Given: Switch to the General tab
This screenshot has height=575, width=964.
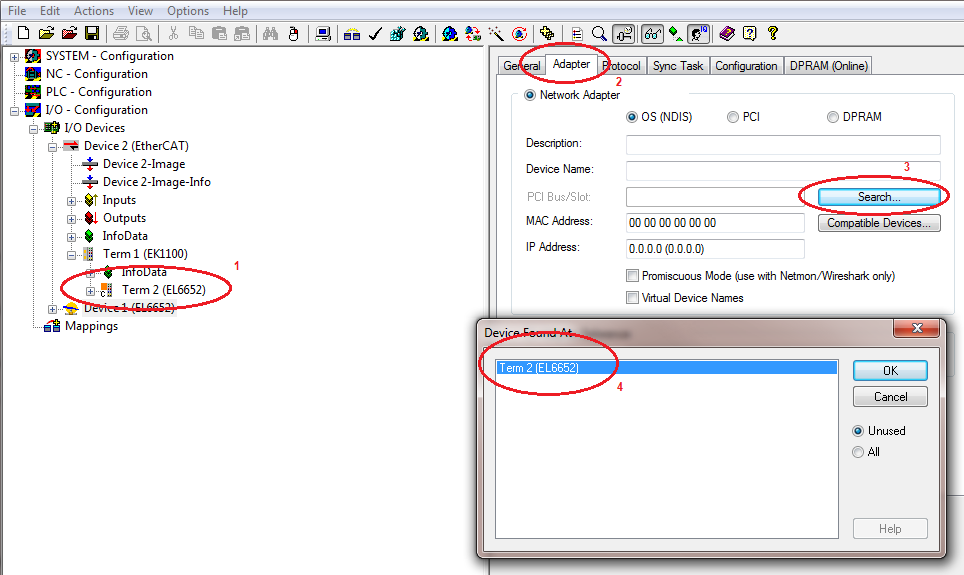Looking at the screenshot, I should coord(521,66).
